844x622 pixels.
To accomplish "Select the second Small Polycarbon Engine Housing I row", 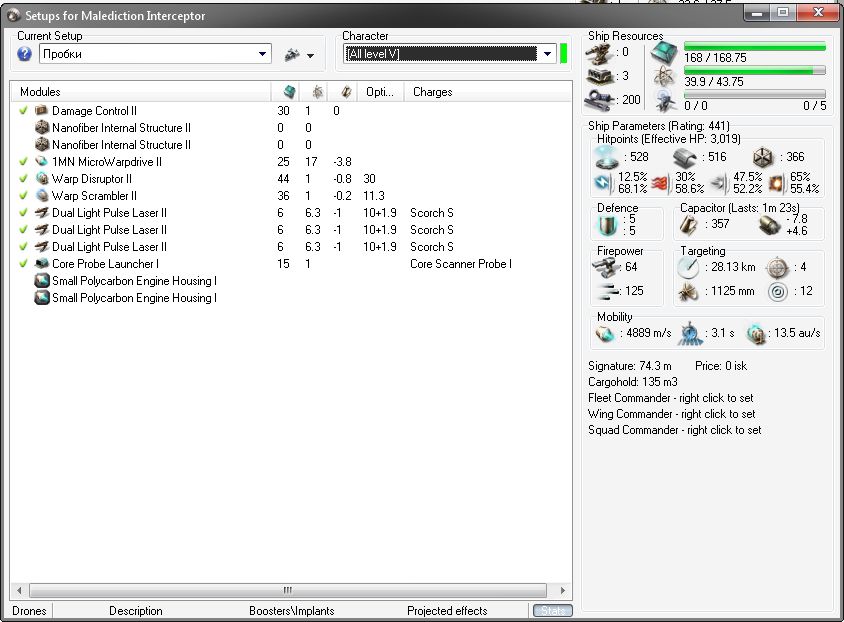I will pyautogui.click(x=291, y=298).
